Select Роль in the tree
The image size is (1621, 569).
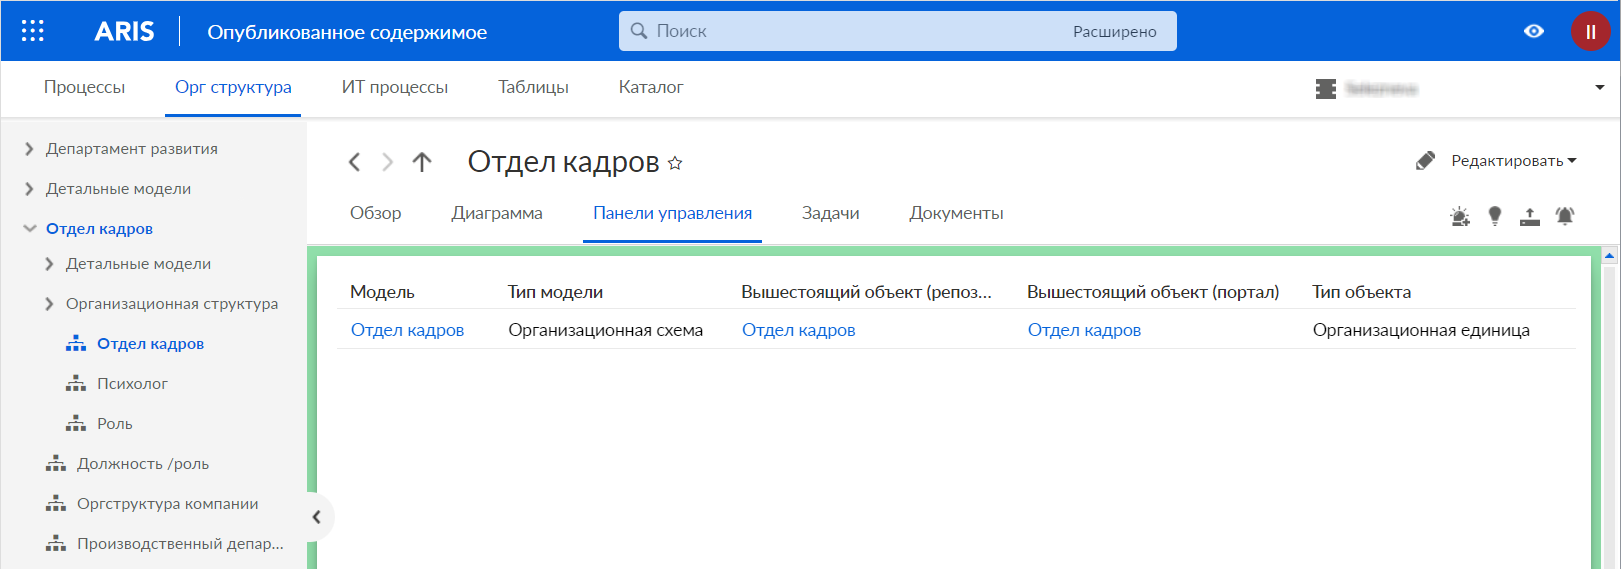click(x=115, y=424)
